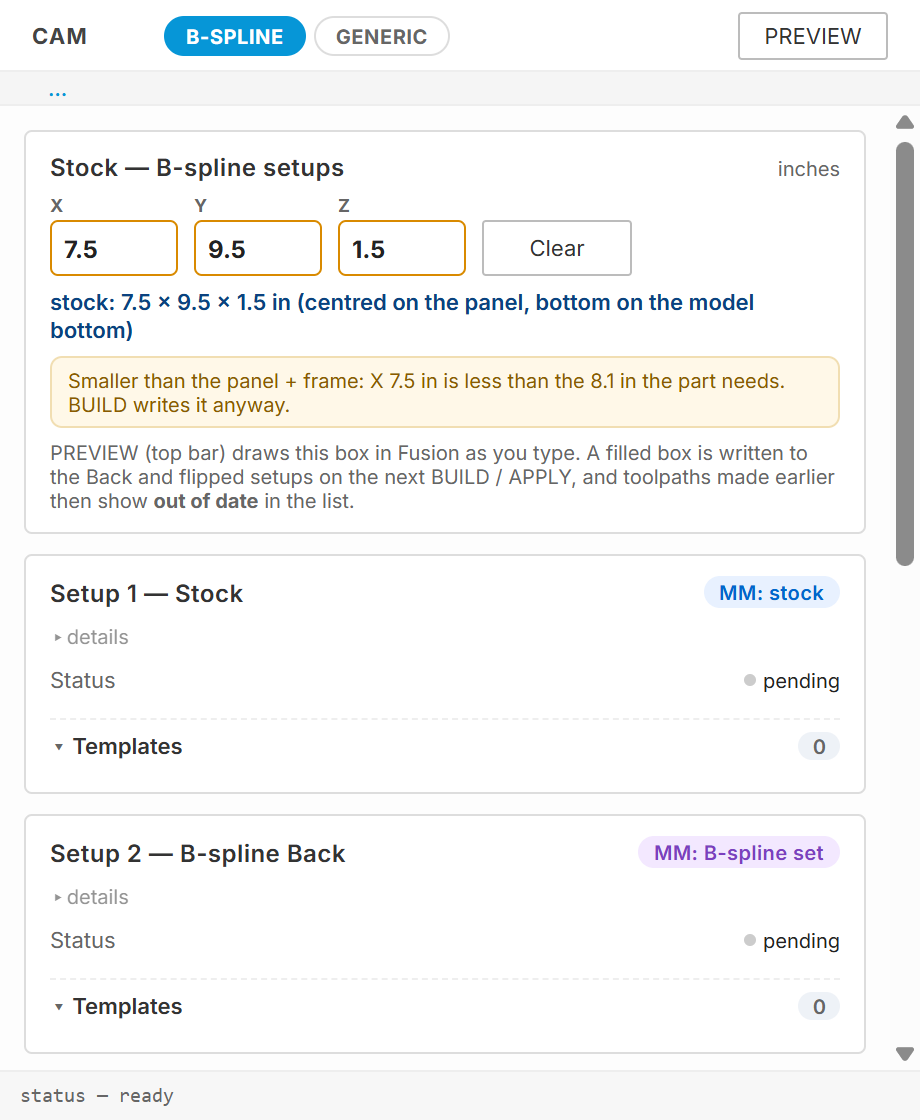Open the three-dots overflow menu
Screen dimensions: 920x1120
58,92
